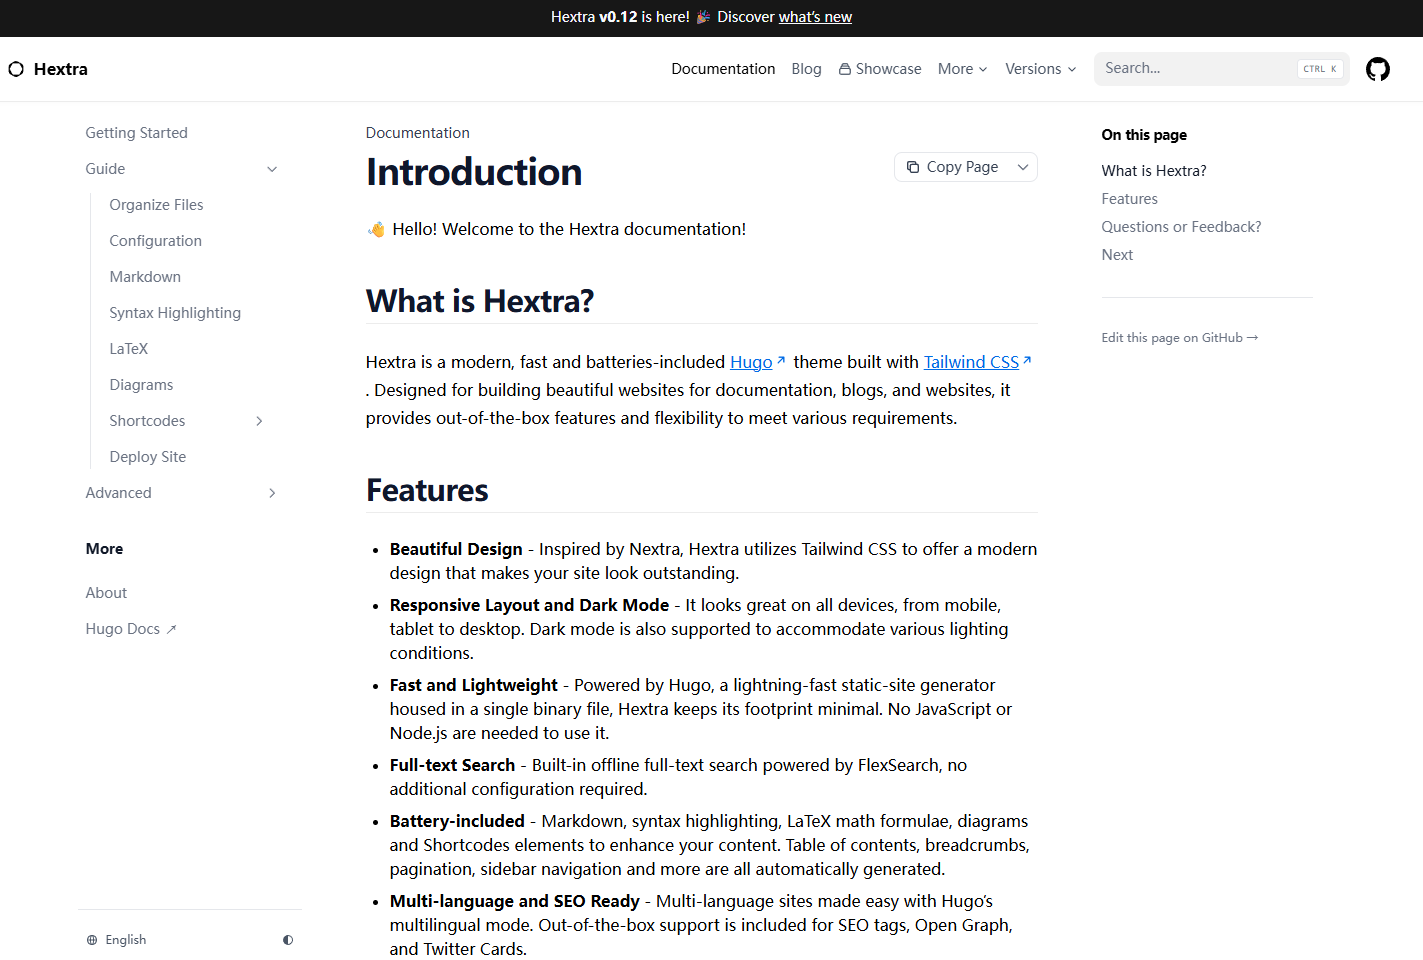Open Syntax Highlighting sidebar page
This screenshot has height=960, width=1423.
[x=175, y=313]
